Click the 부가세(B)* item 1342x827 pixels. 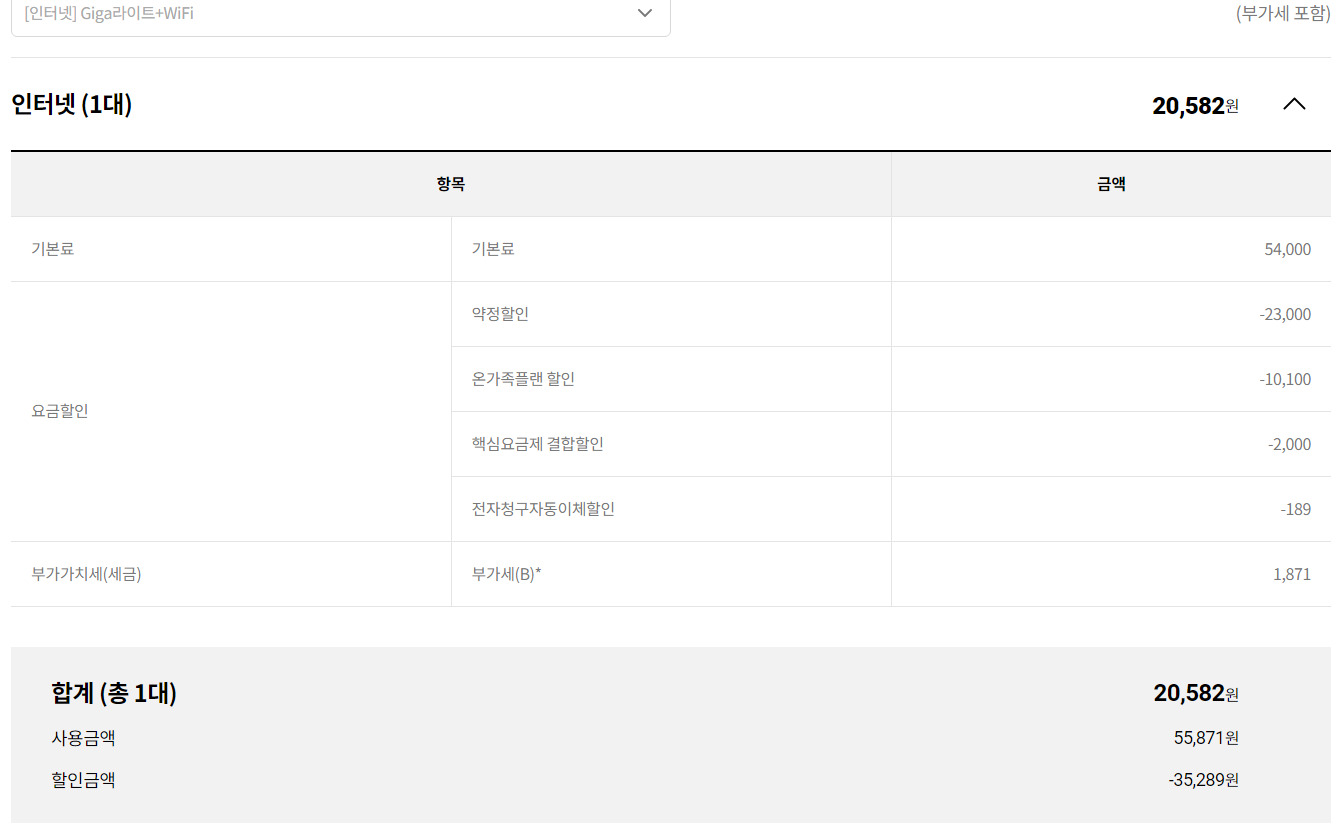point(506,574)
